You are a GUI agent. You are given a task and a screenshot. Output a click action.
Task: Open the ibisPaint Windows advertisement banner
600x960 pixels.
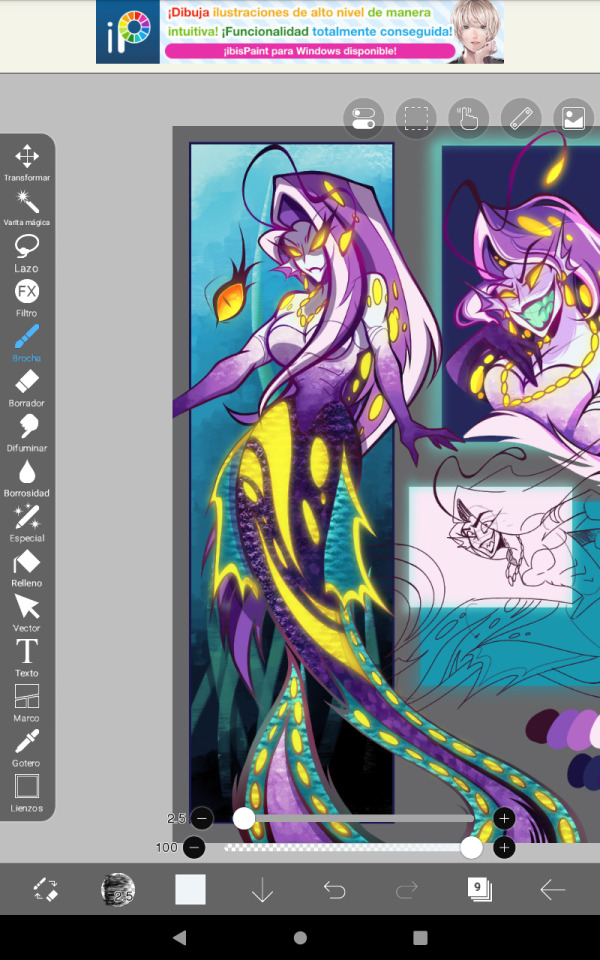pos(300,32)
